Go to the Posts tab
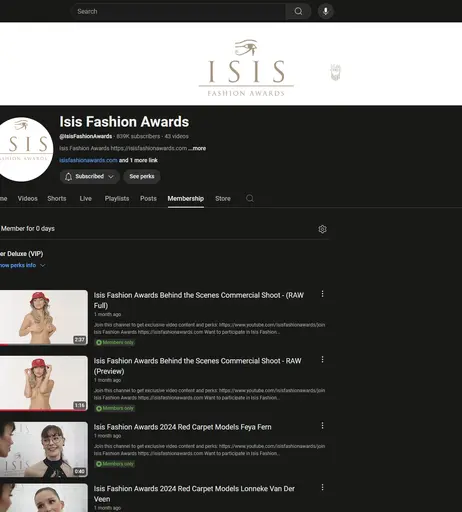The height and width of the screenshot is (512, 462). (x=148, y=198)
